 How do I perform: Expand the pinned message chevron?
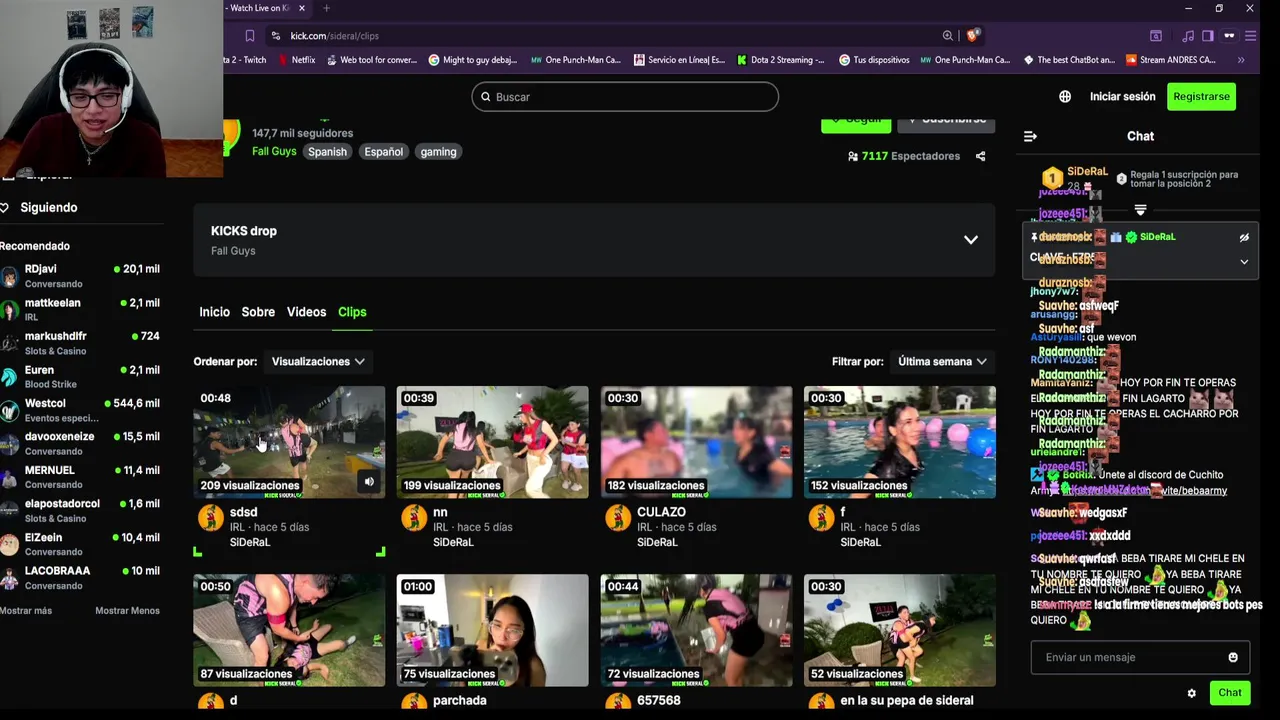pos(1244,262)
